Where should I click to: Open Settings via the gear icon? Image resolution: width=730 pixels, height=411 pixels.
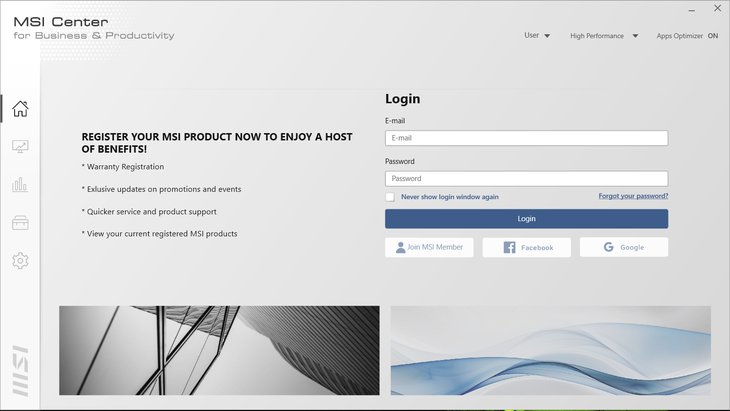[x=20, y=260]
